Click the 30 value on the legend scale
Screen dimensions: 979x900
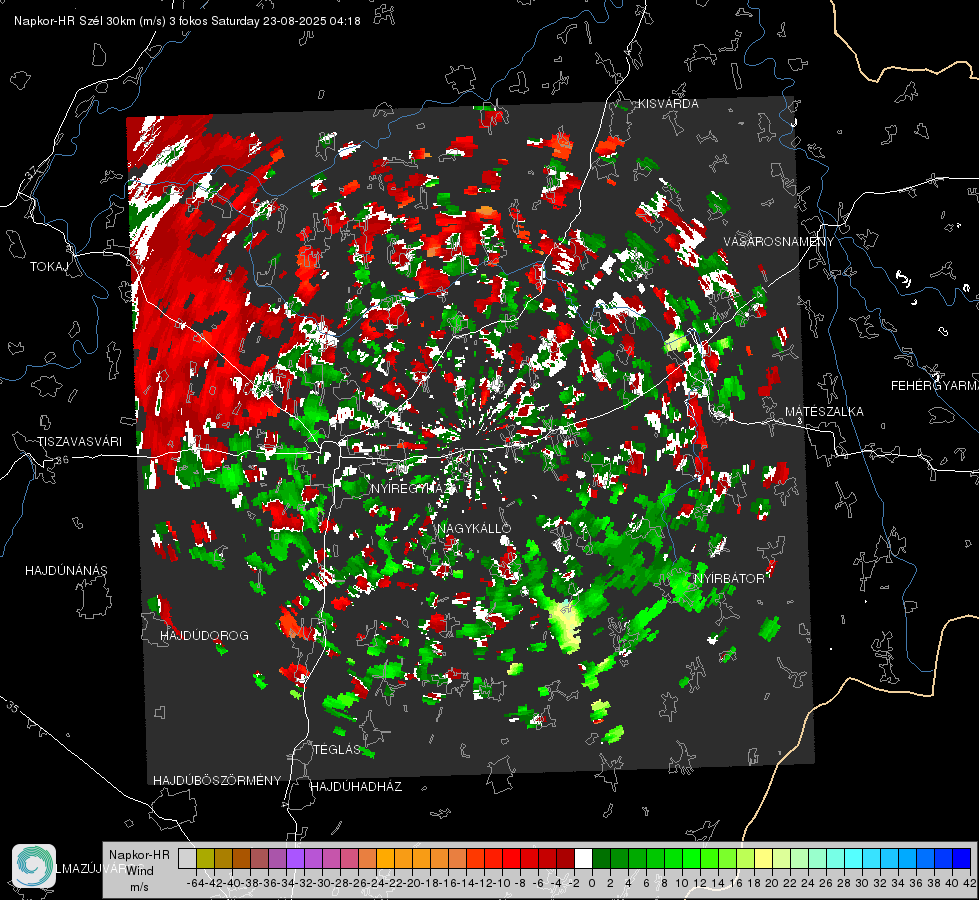tap(862, 883)
